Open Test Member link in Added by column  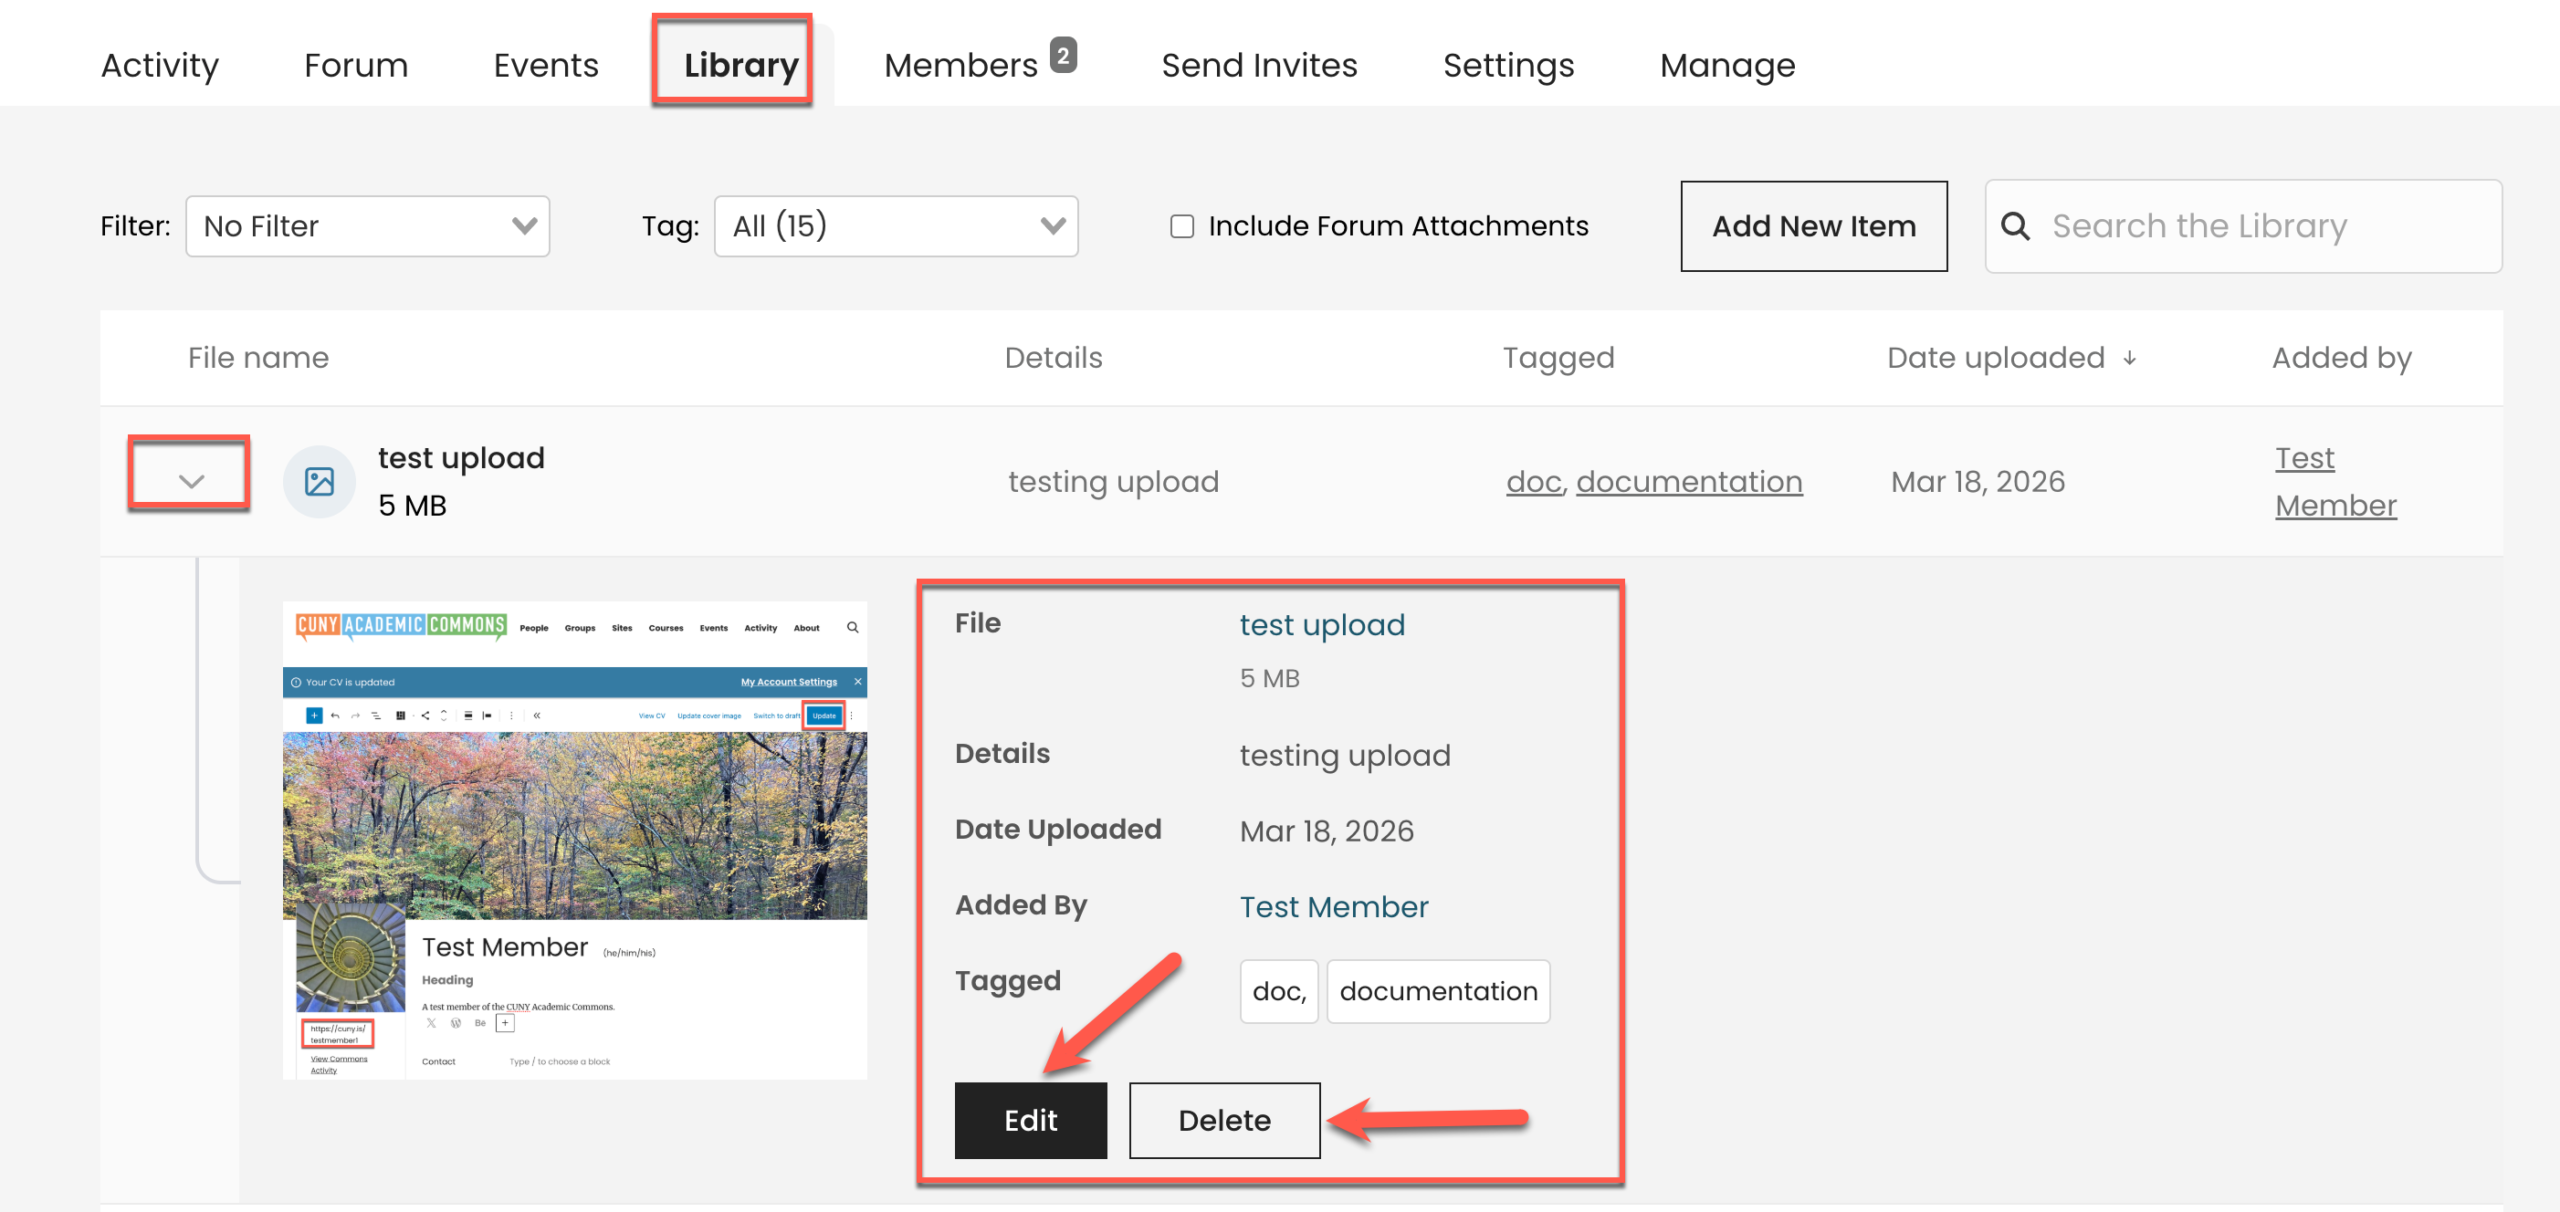2336,481
